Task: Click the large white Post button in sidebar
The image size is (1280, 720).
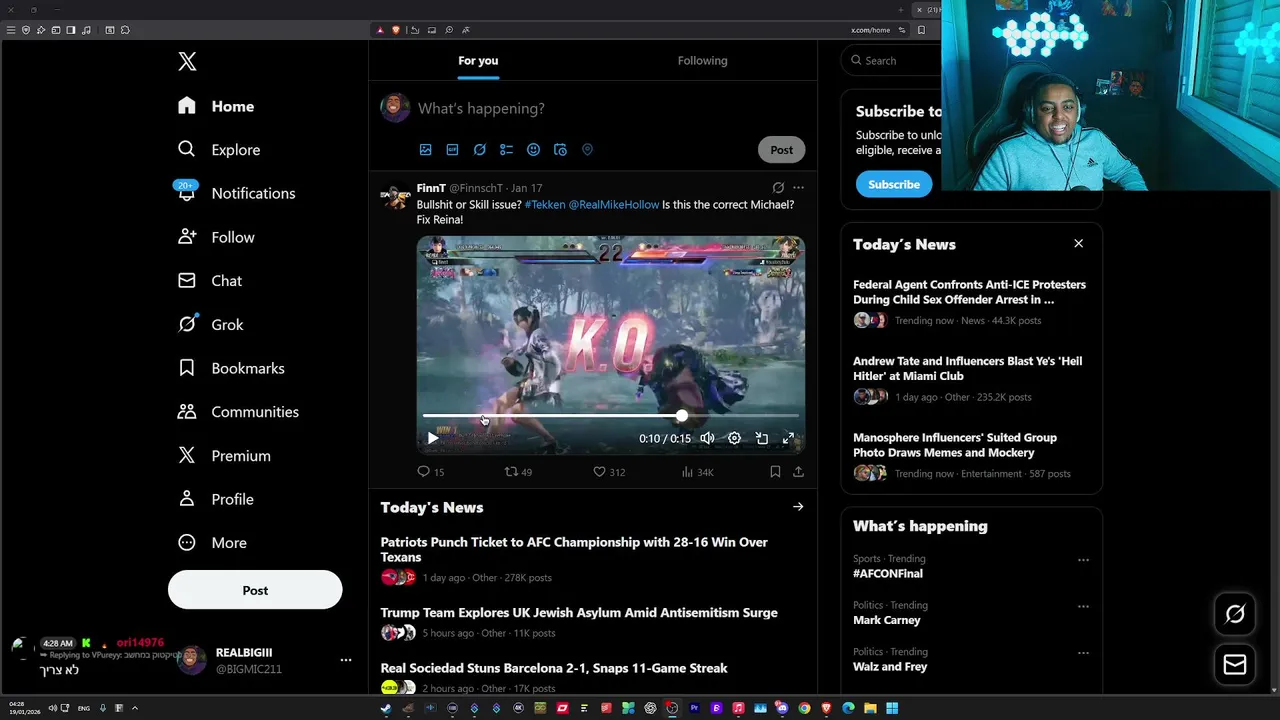Action: [255, 590]
